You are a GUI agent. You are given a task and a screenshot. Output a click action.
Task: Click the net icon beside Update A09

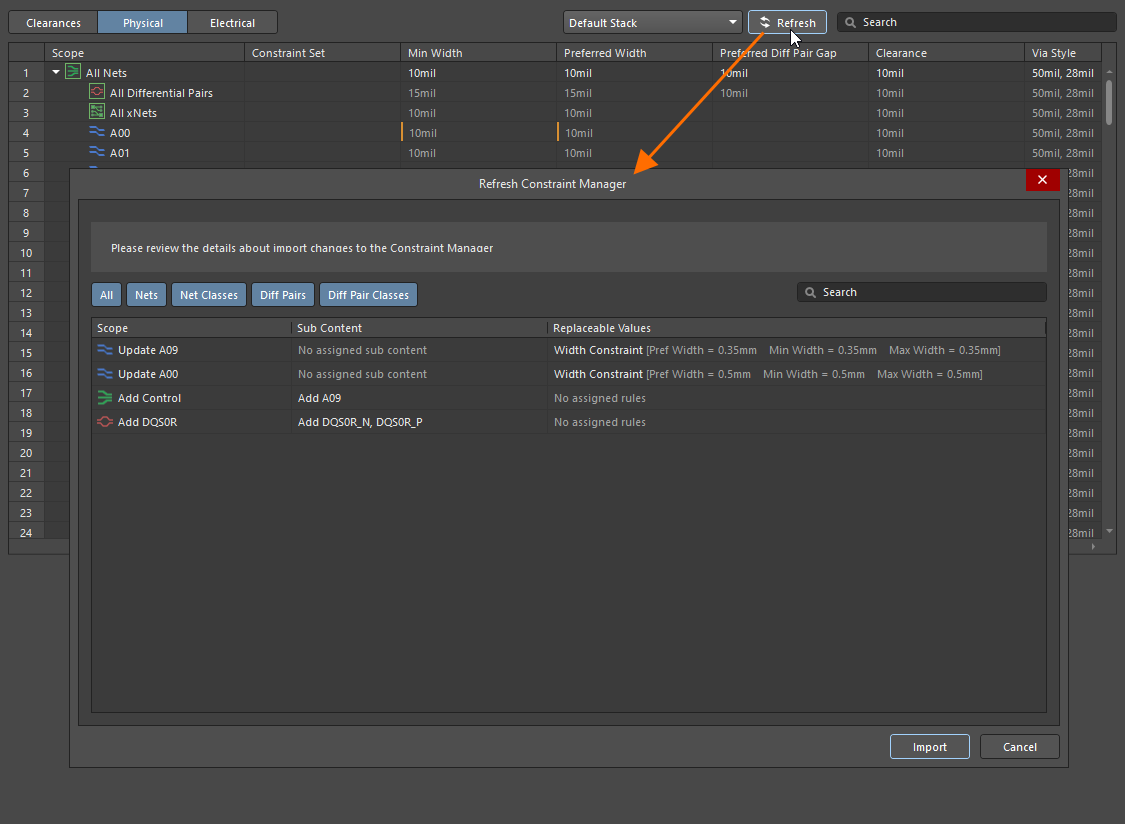coord(104,350)
